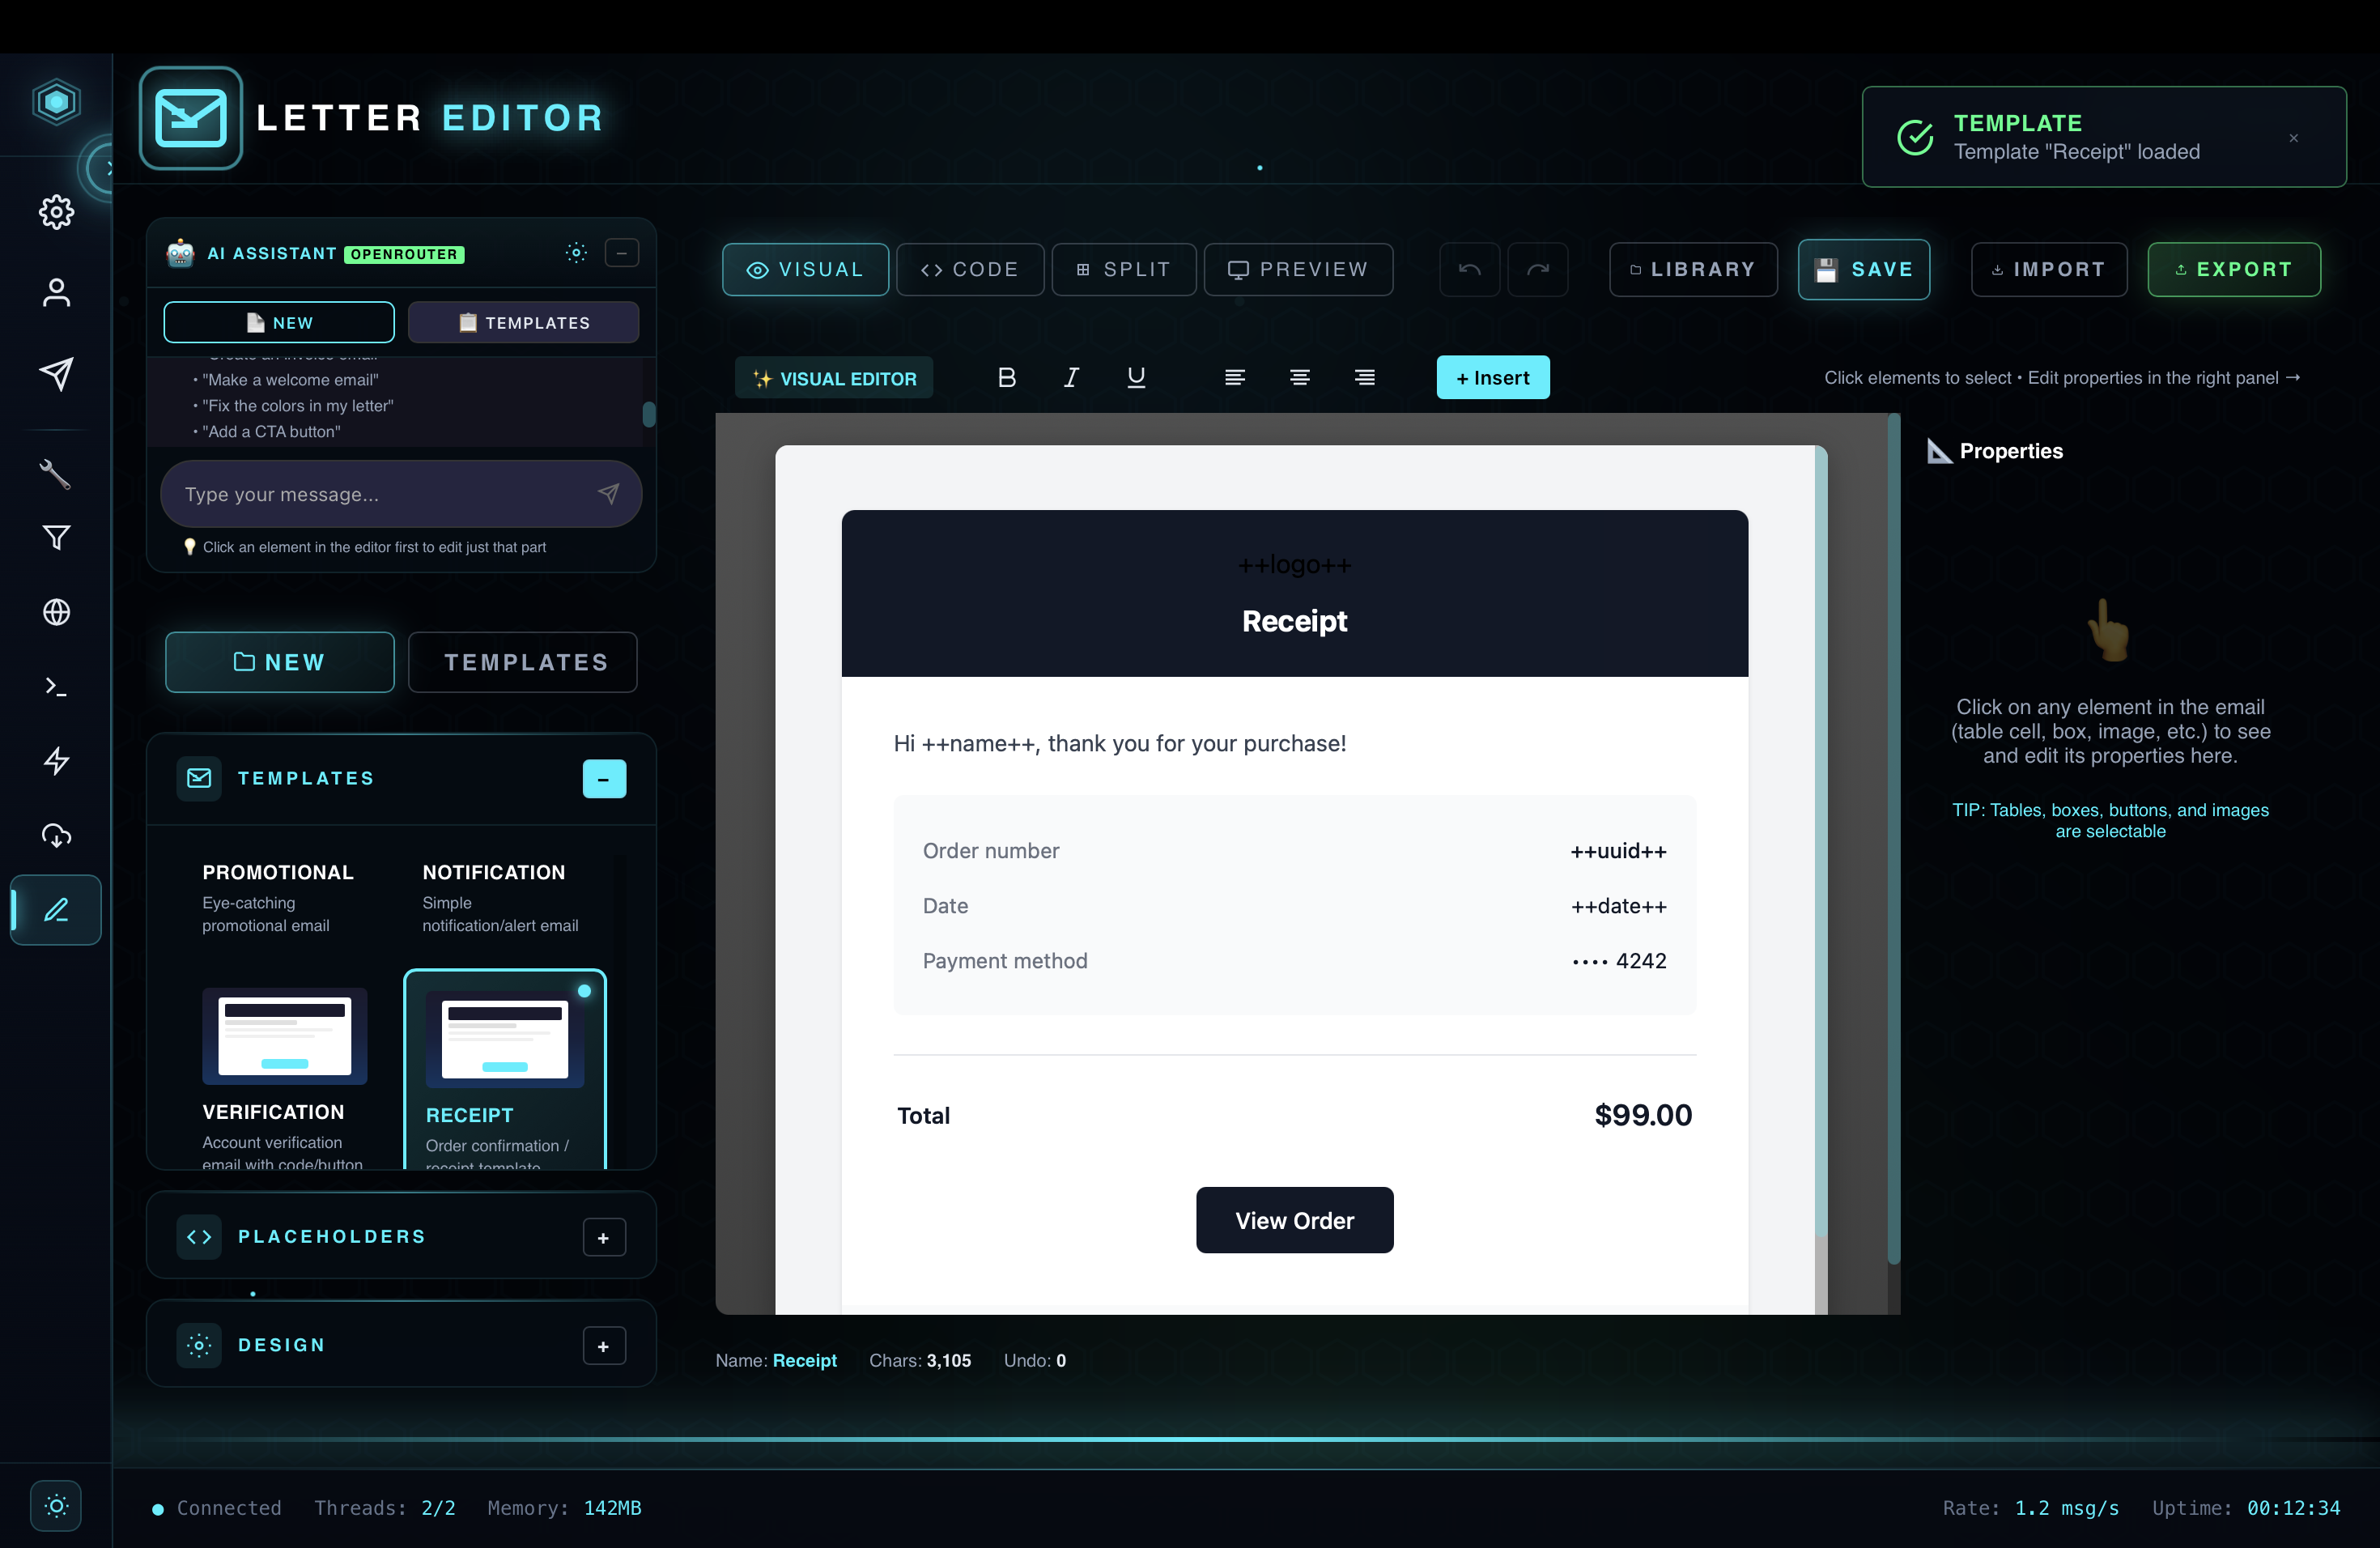
Task: Toggle the theme sun icon at the bottom left
Action: point(56,1505)
